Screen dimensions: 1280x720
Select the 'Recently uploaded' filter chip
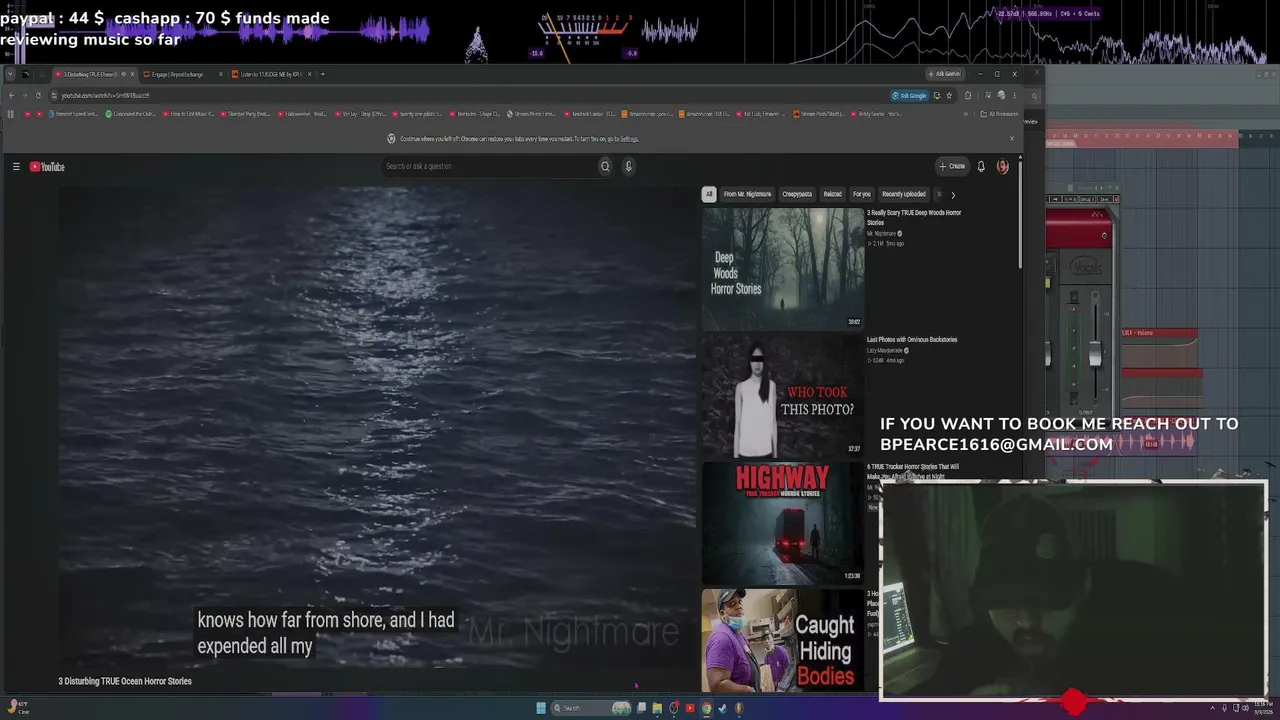pyautogui.click(x=904, y=195)
